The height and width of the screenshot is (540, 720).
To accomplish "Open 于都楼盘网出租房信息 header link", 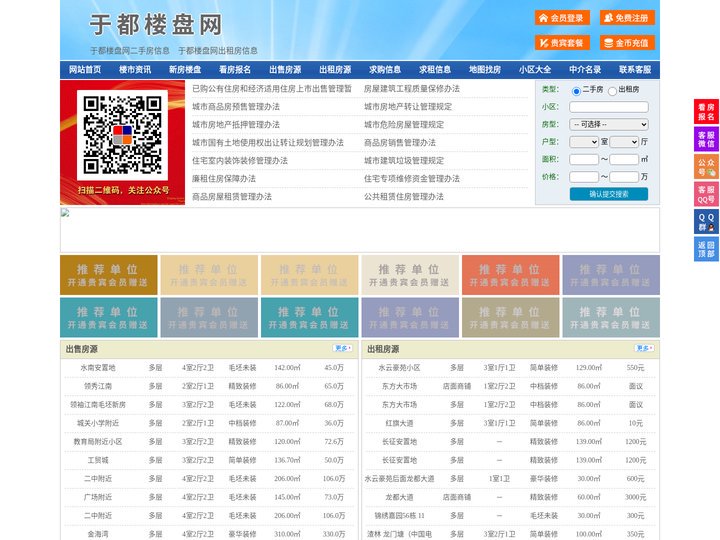I will point(218,51).
